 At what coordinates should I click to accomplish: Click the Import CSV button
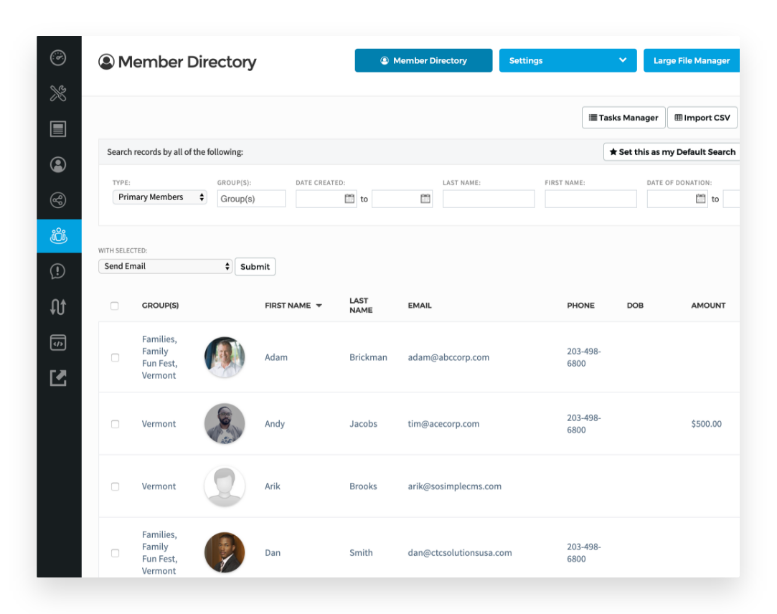pyautogui.click(x=702, y=118)
